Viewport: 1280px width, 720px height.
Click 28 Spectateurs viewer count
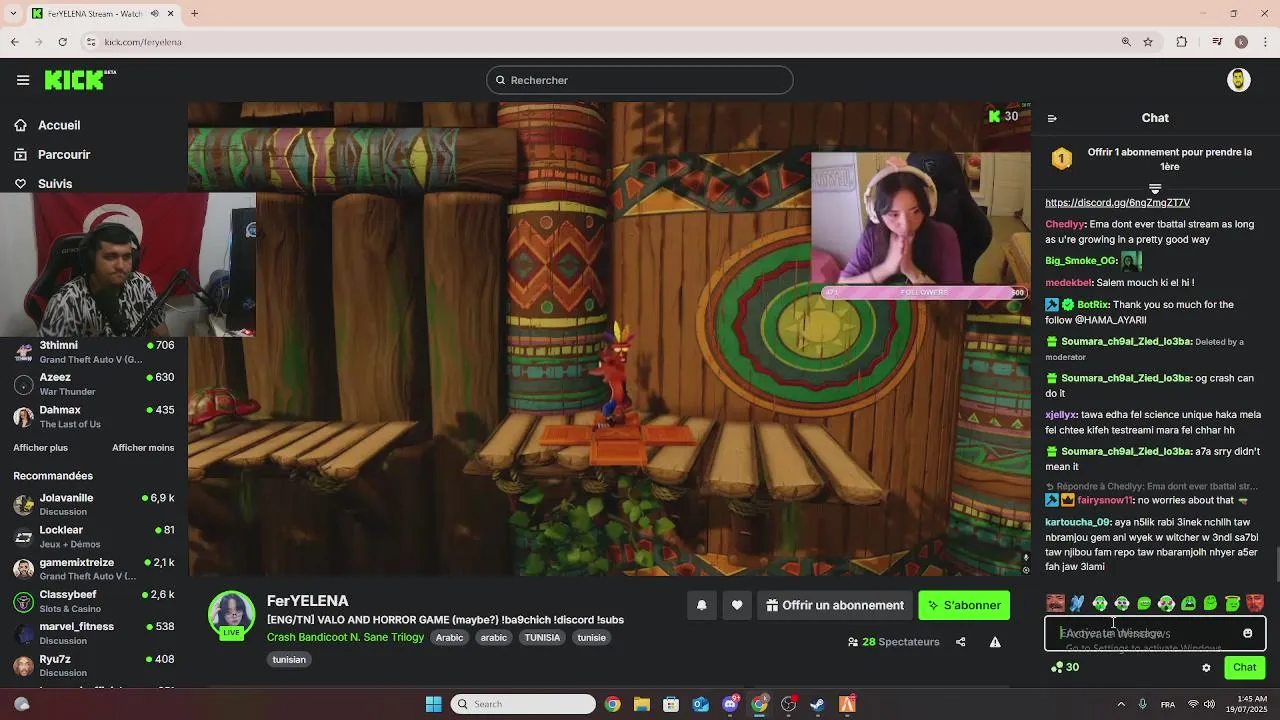(893, 642)
